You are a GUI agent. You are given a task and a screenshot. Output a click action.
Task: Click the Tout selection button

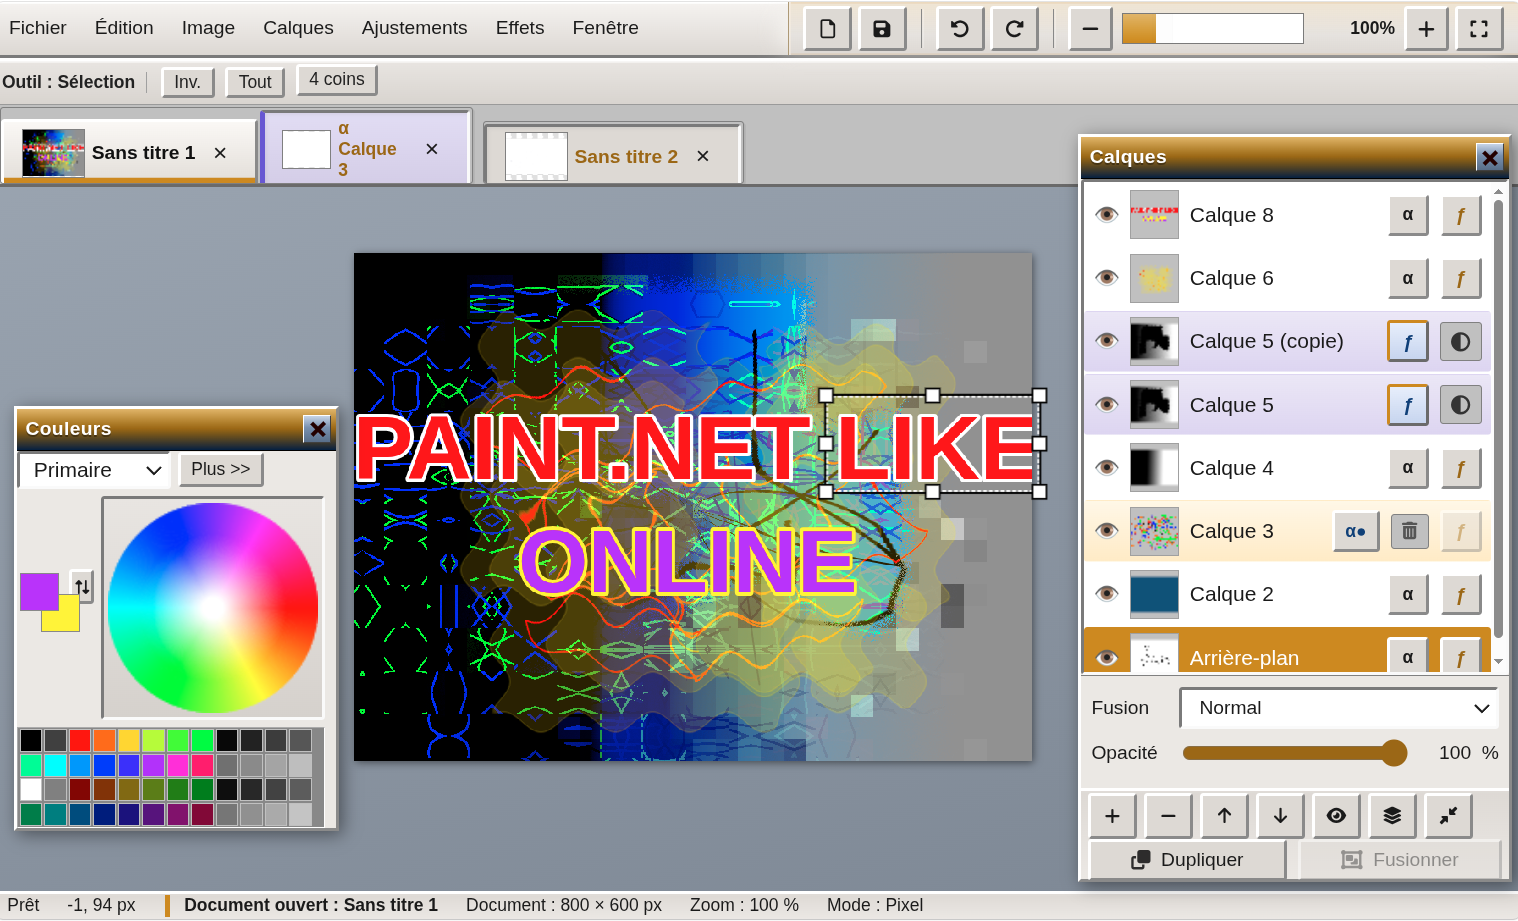255,82
